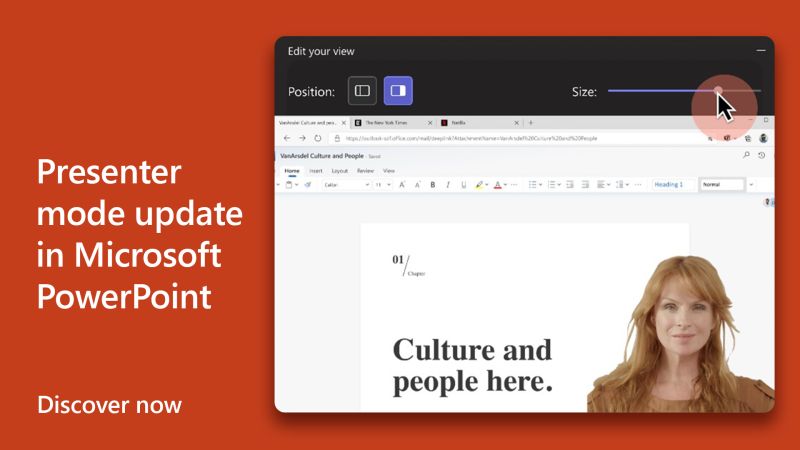The height and width of the screenshot is (450, 800).
Task: Expand the font color dropdown arrow
Action: pyautogui.click(x=505, y=185)
